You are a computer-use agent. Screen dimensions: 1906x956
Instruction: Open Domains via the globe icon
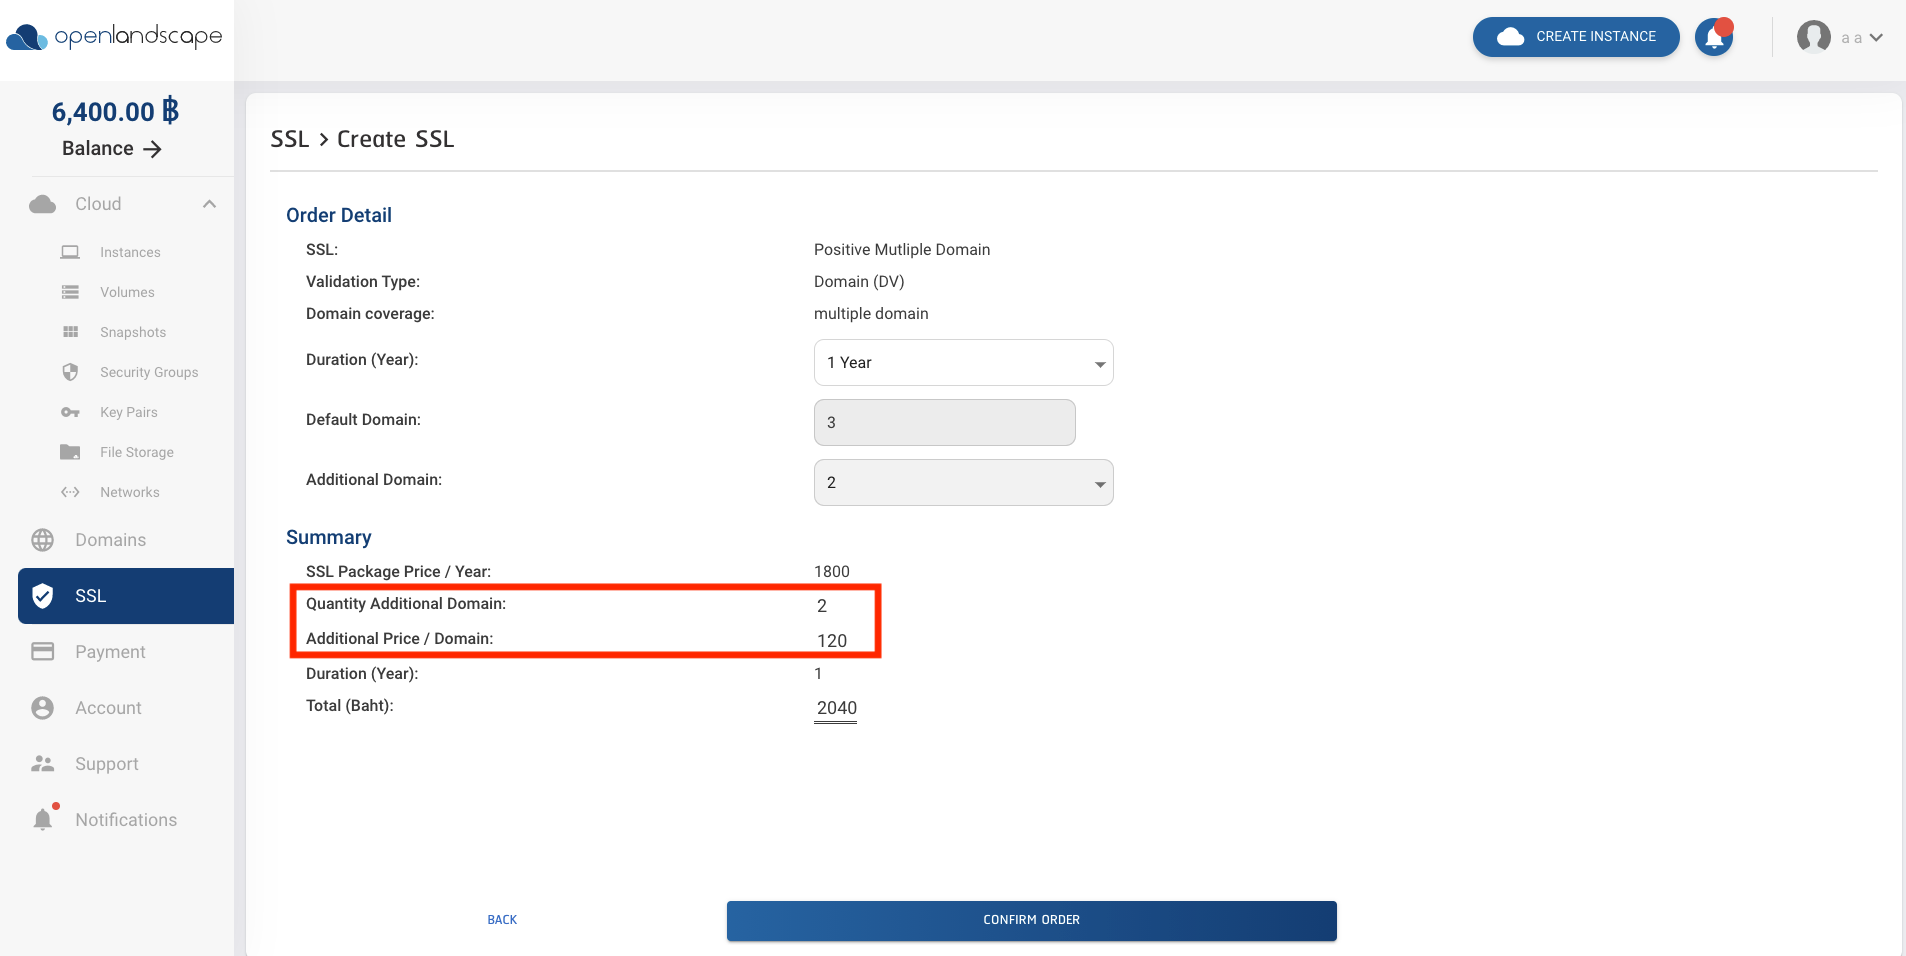pos(43,539)
